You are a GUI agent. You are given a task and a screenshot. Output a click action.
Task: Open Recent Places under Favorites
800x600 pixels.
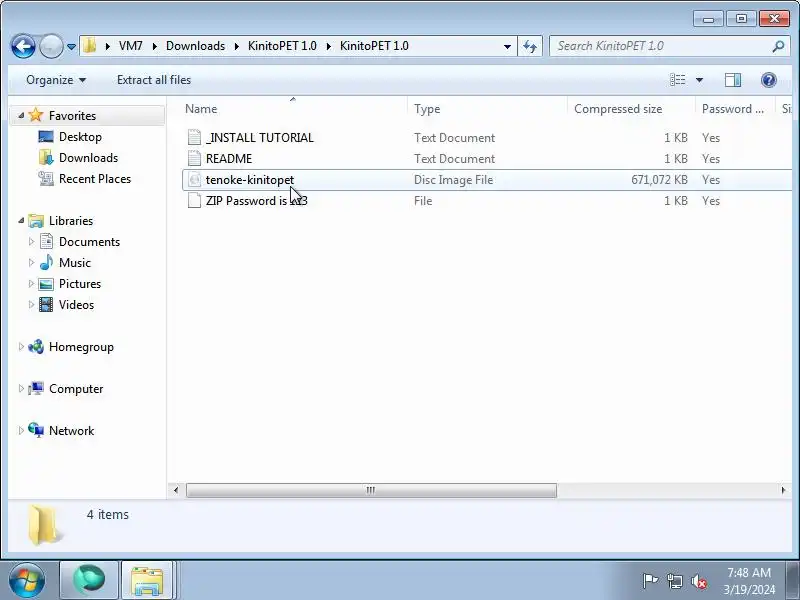(x=95, y=179)
